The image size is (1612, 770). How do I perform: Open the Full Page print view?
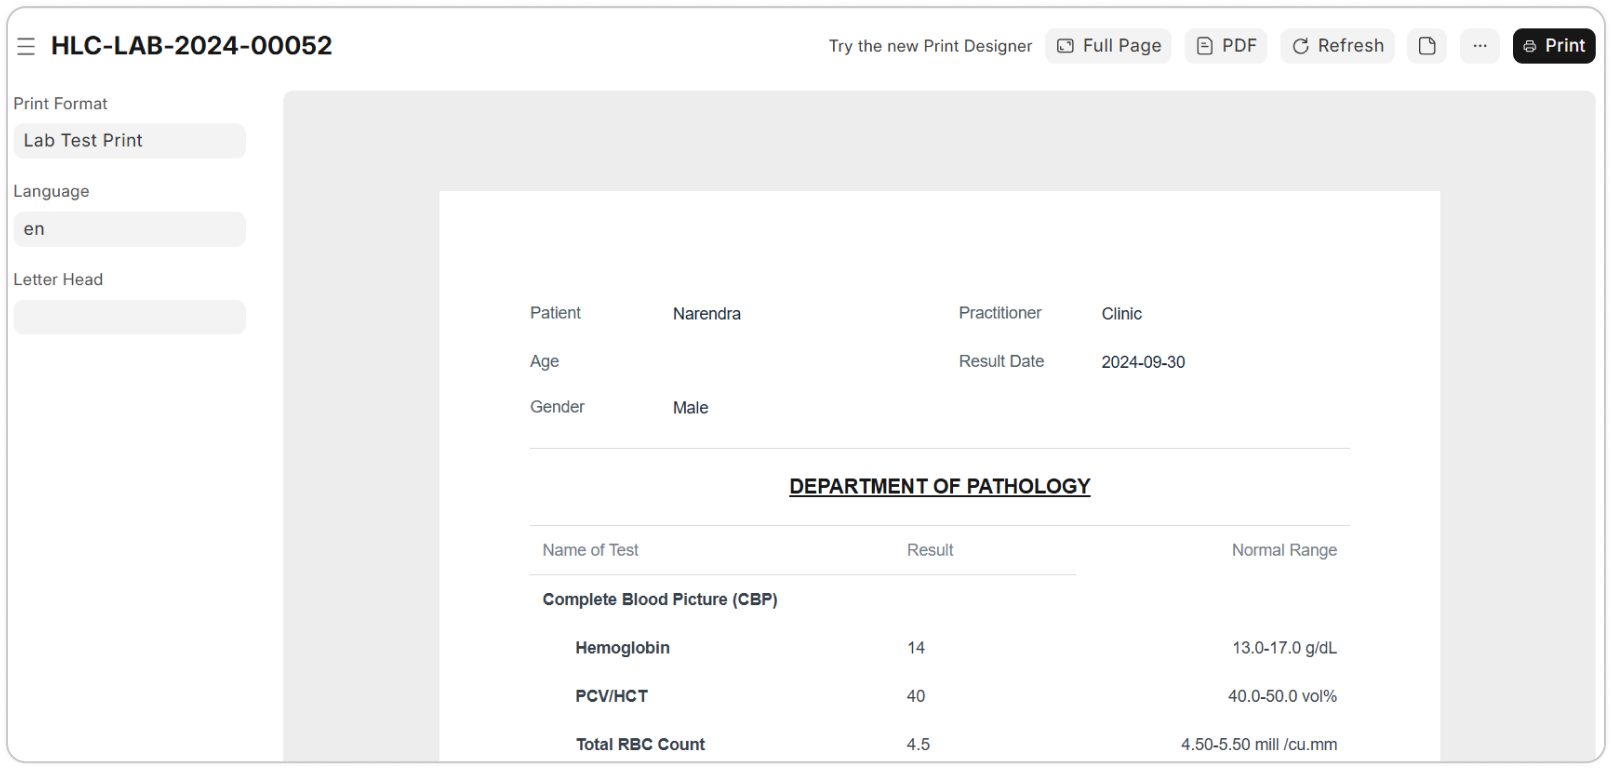(1108, 46)
